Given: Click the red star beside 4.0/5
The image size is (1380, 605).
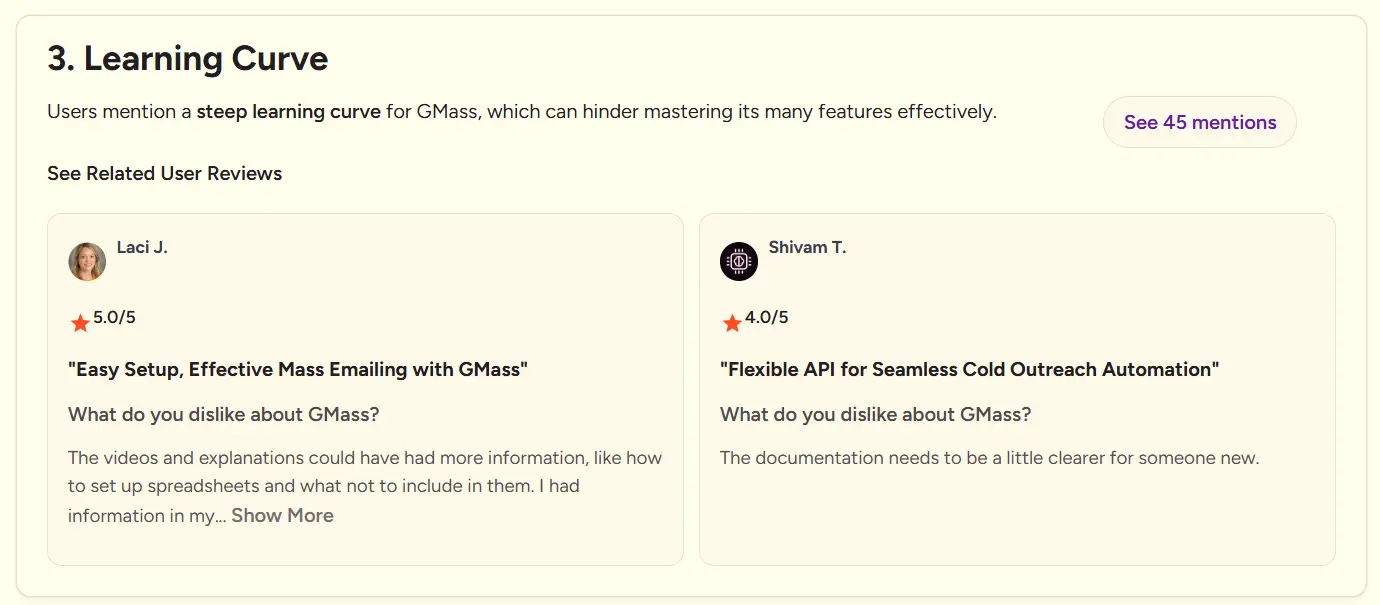Looking at the screenshot, I should pos(732,322).
